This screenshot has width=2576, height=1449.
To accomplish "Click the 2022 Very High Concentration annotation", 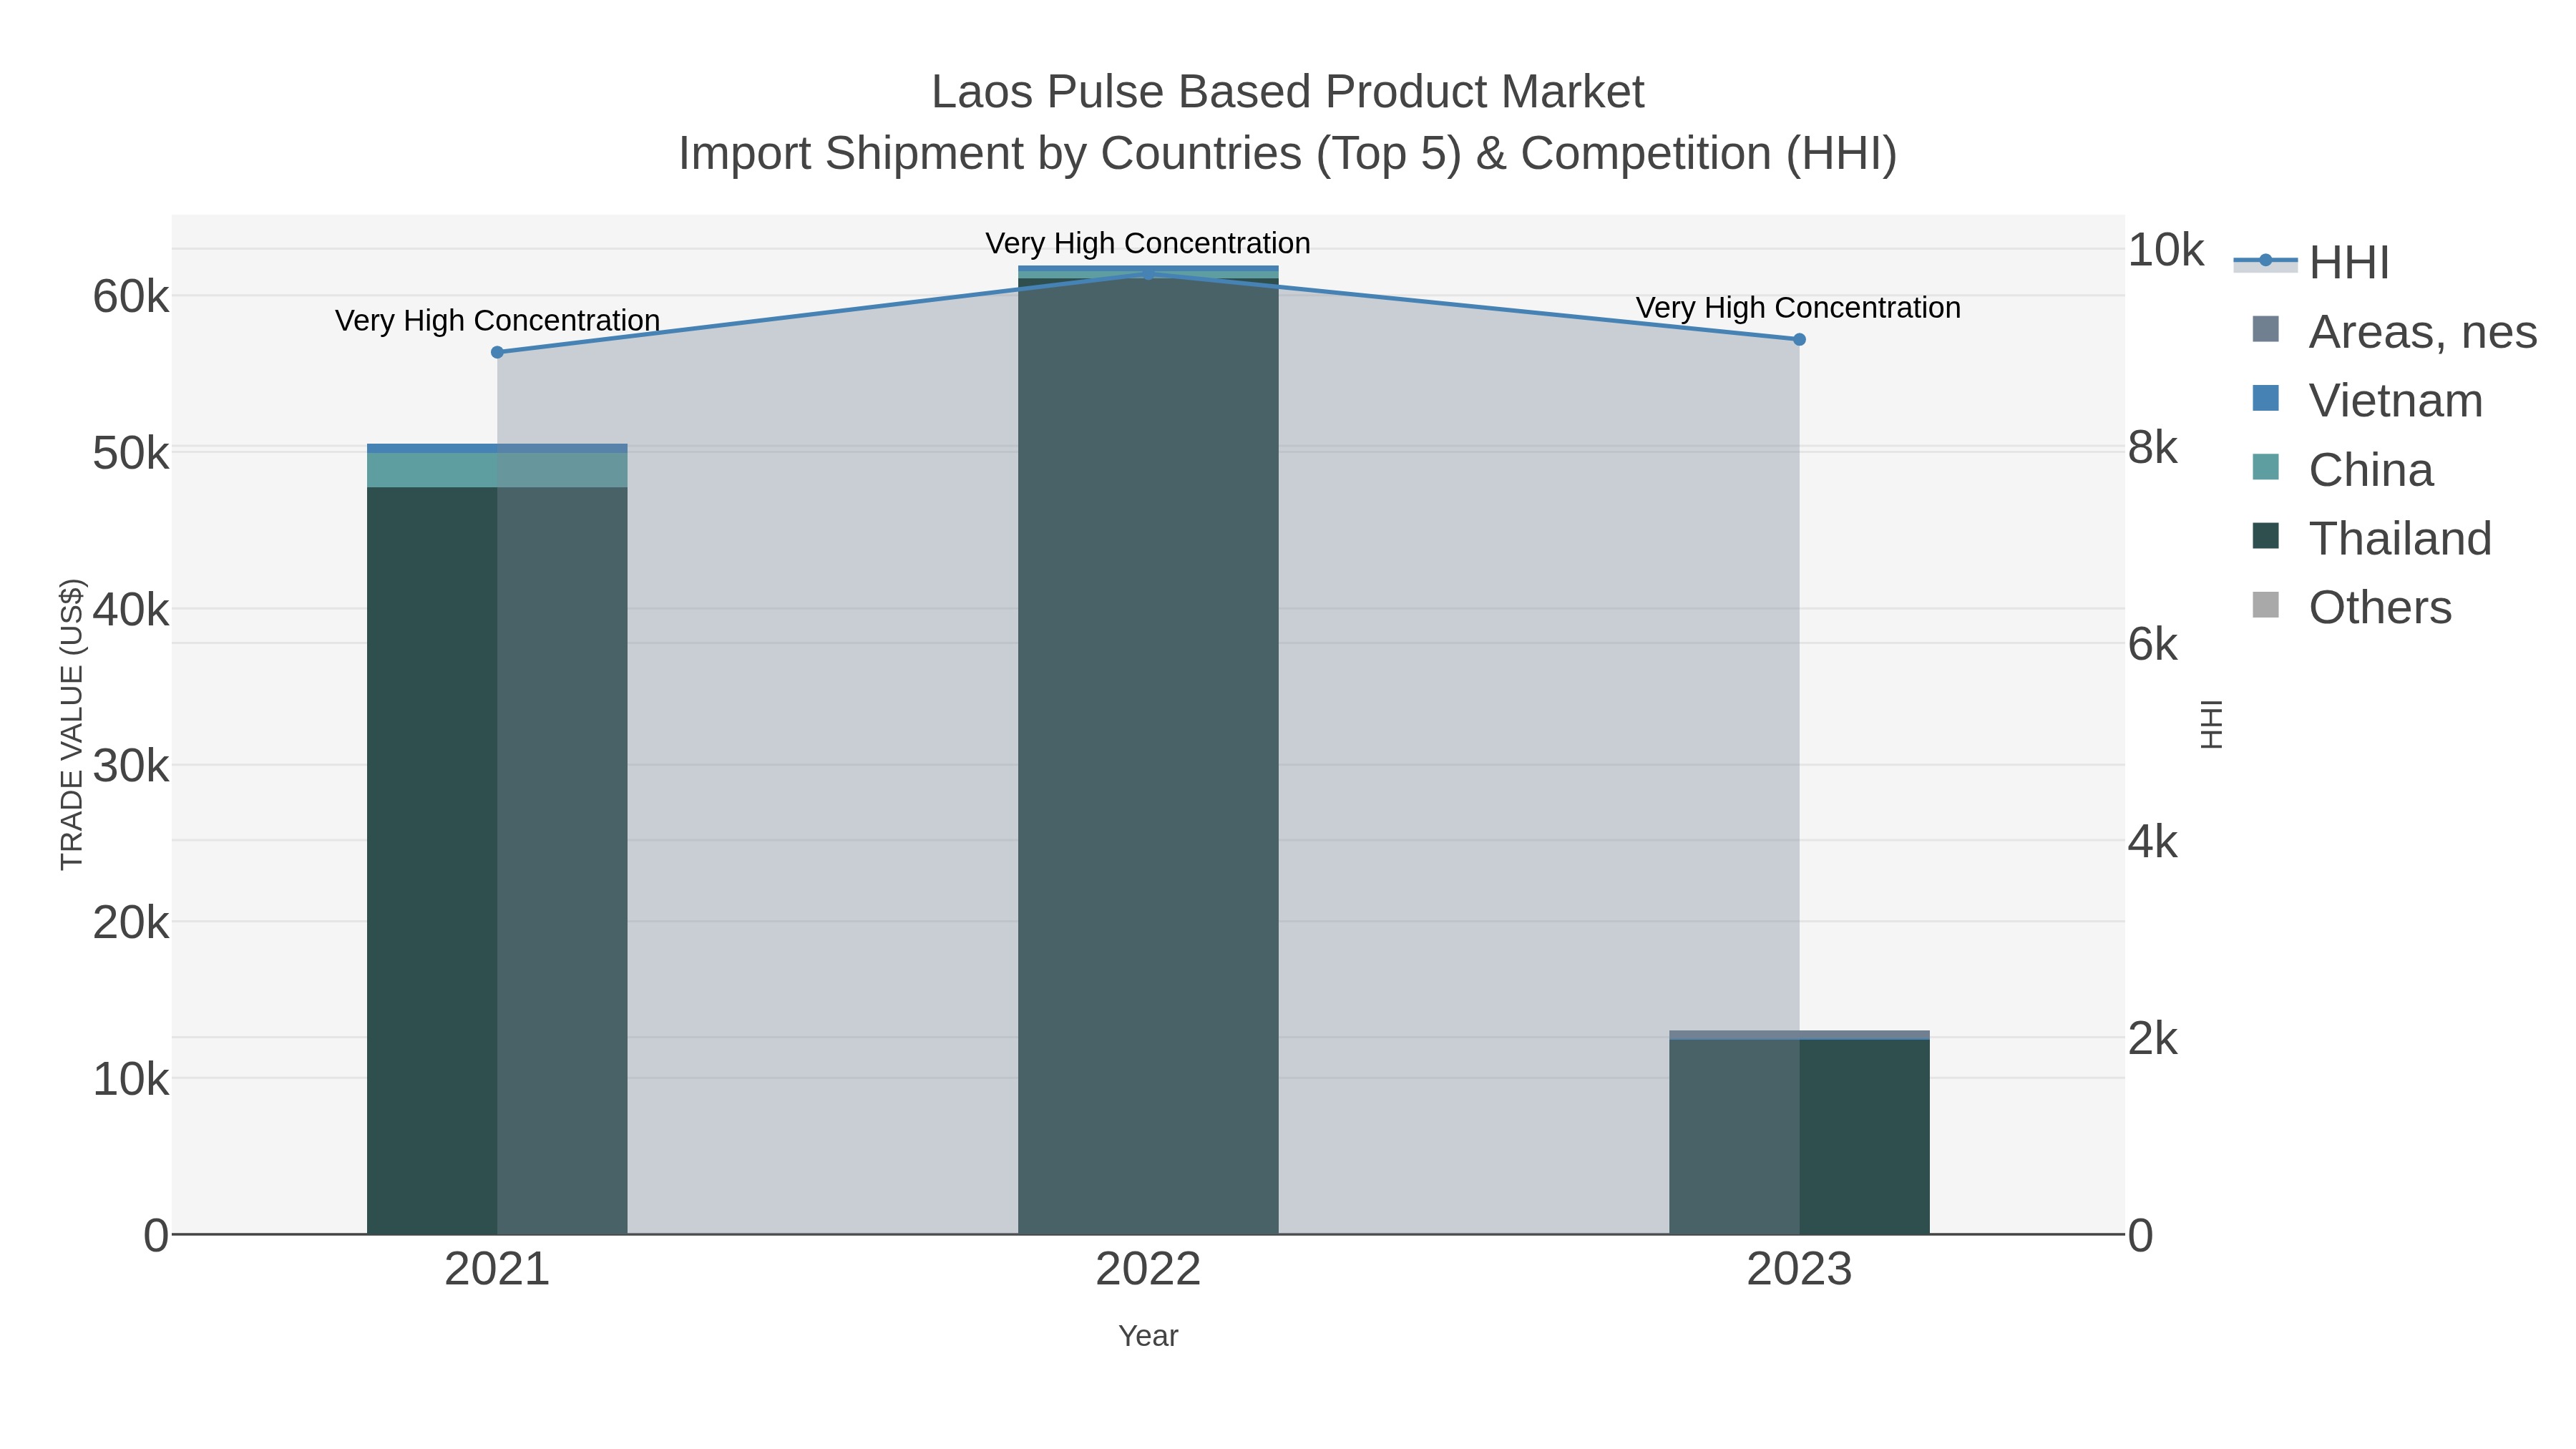I will coord(1148,243).
